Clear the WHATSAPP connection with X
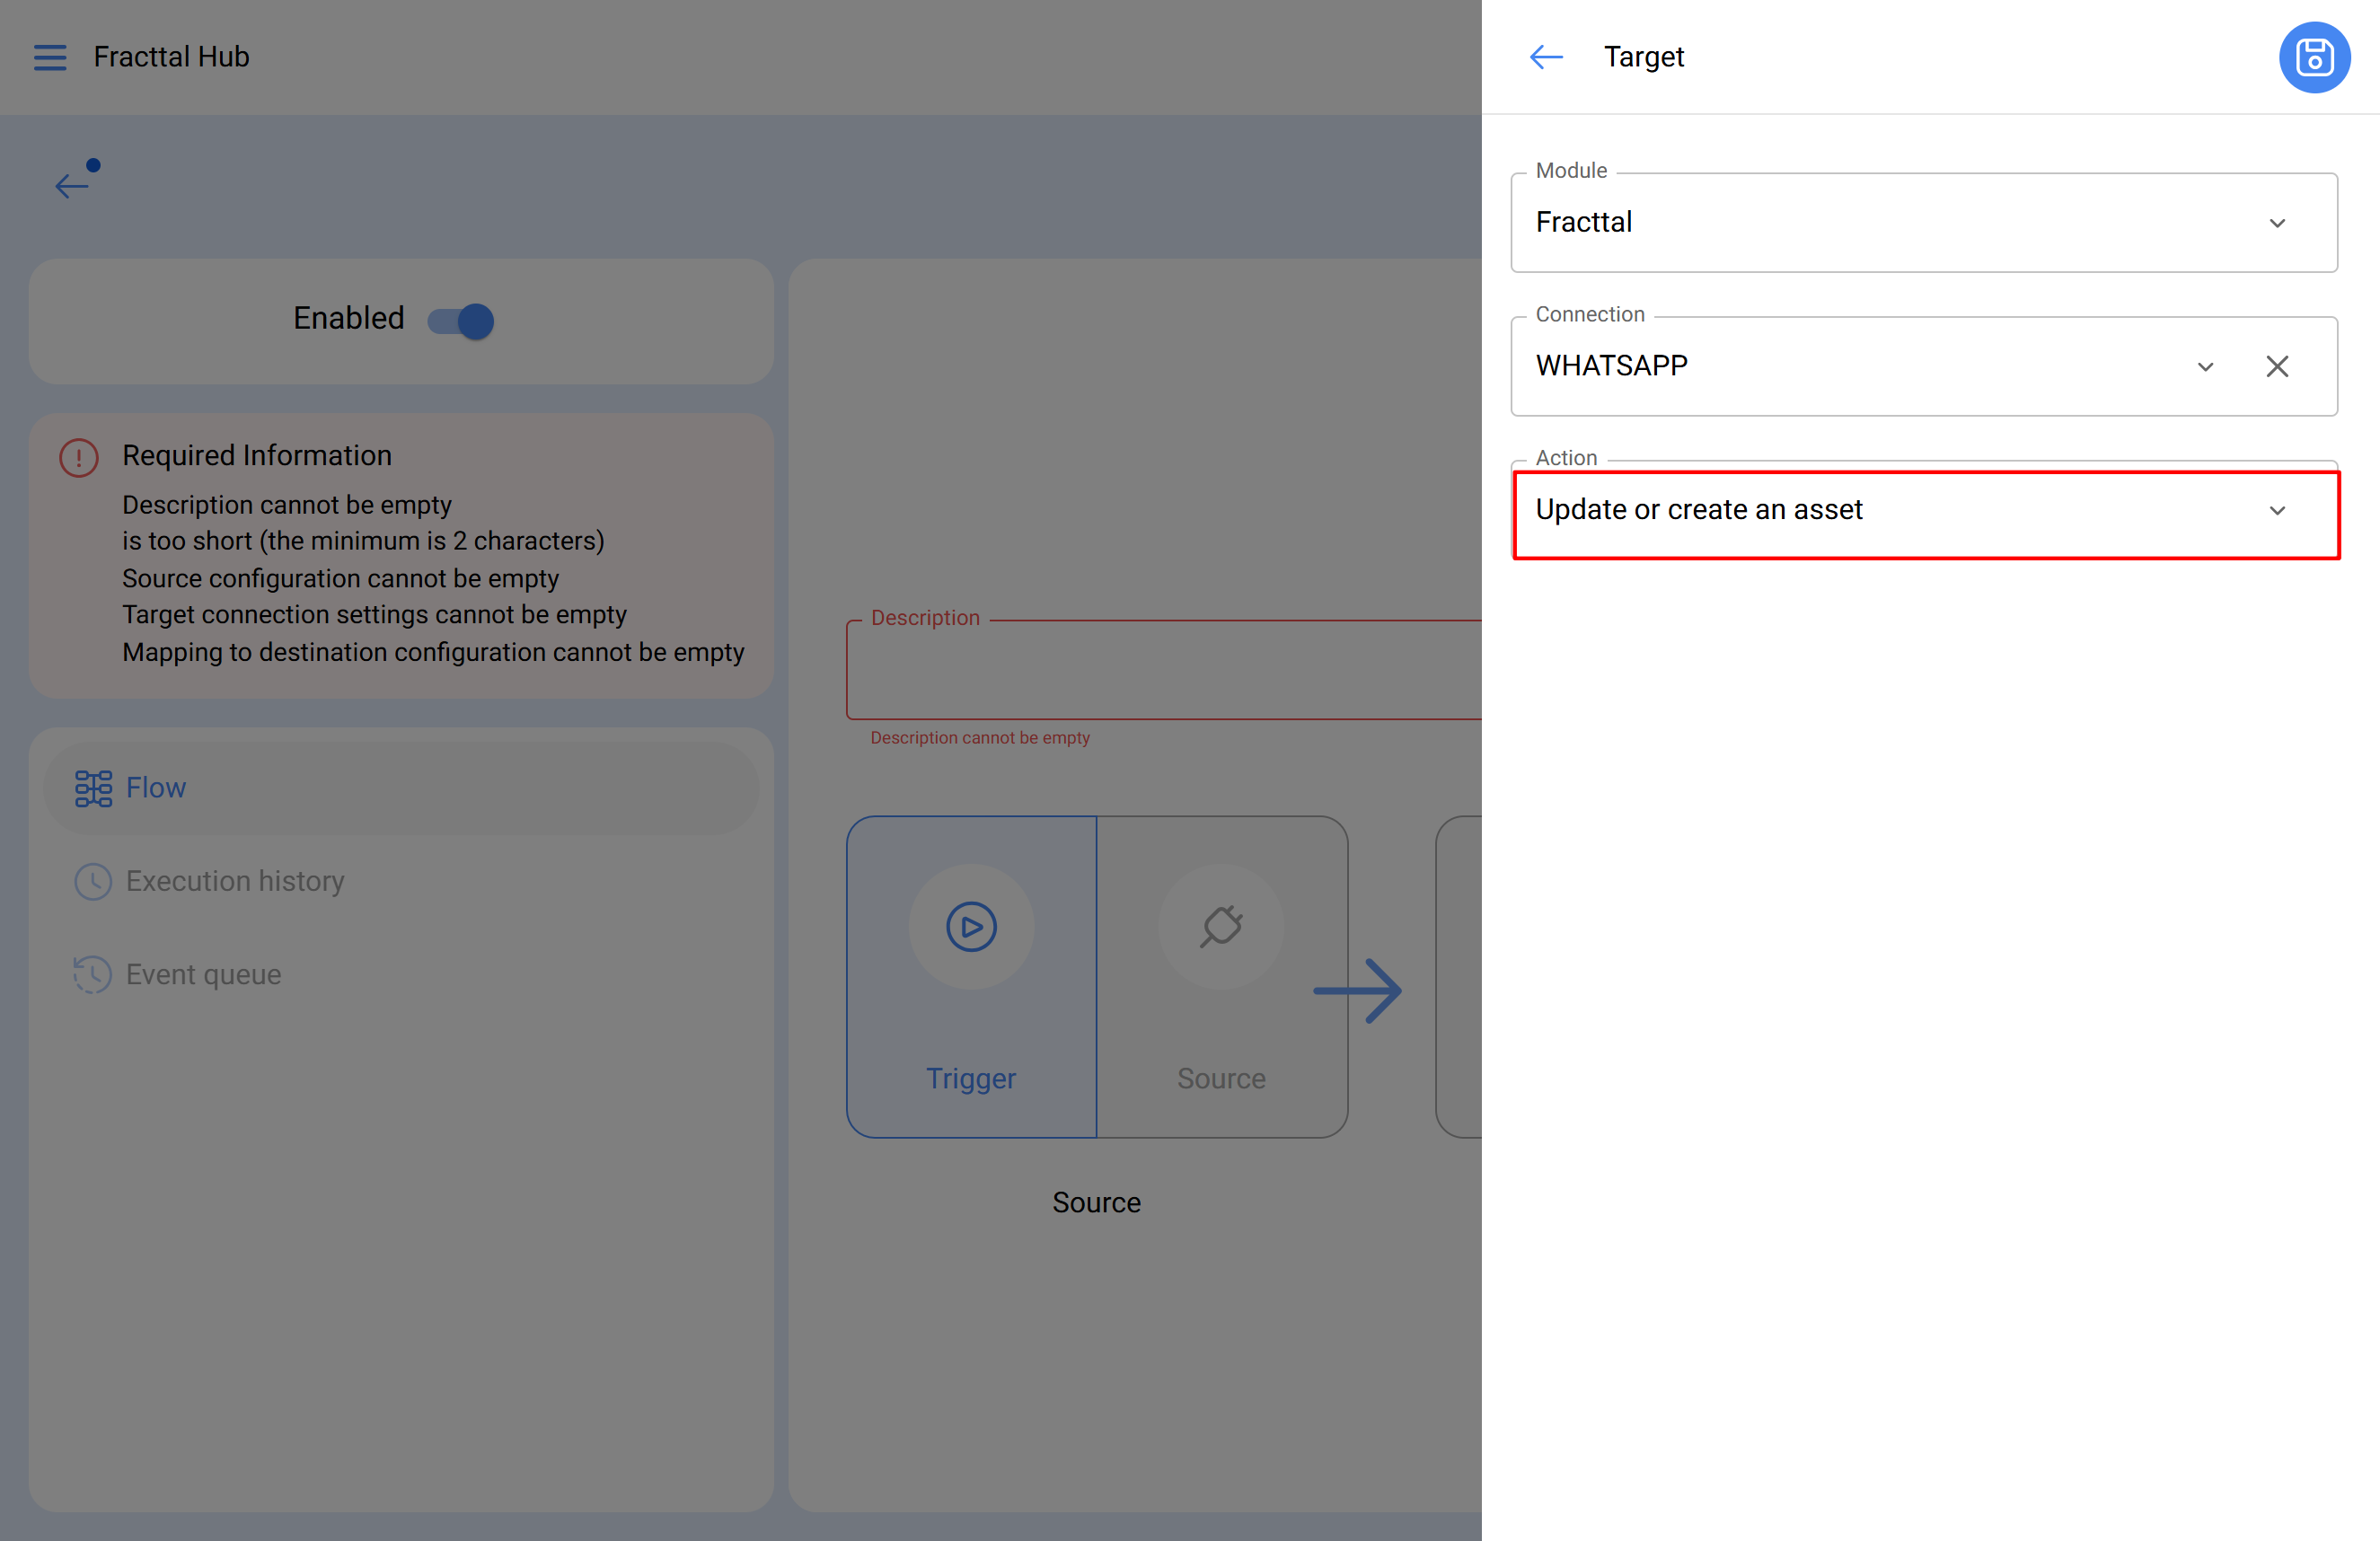 click(2277, 367)
